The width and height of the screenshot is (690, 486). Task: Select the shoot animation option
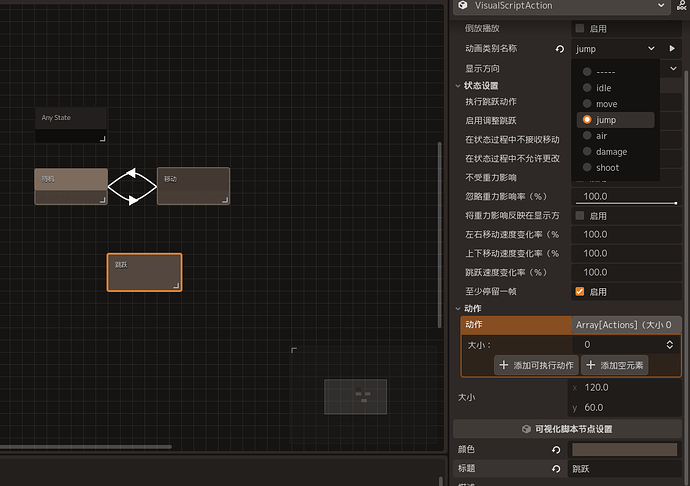pyautogui.click(x=615, y=167)
